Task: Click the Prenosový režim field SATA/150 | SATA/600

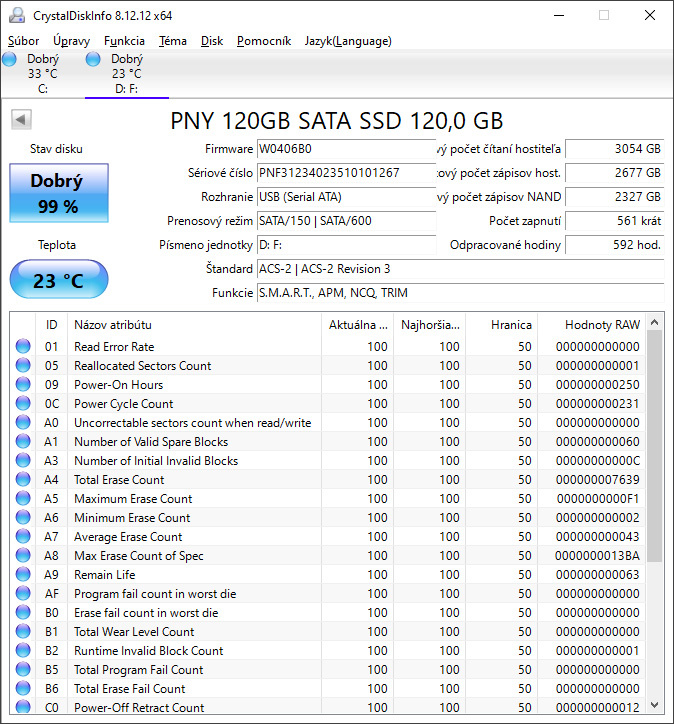Action: click(x=346, y=221)
